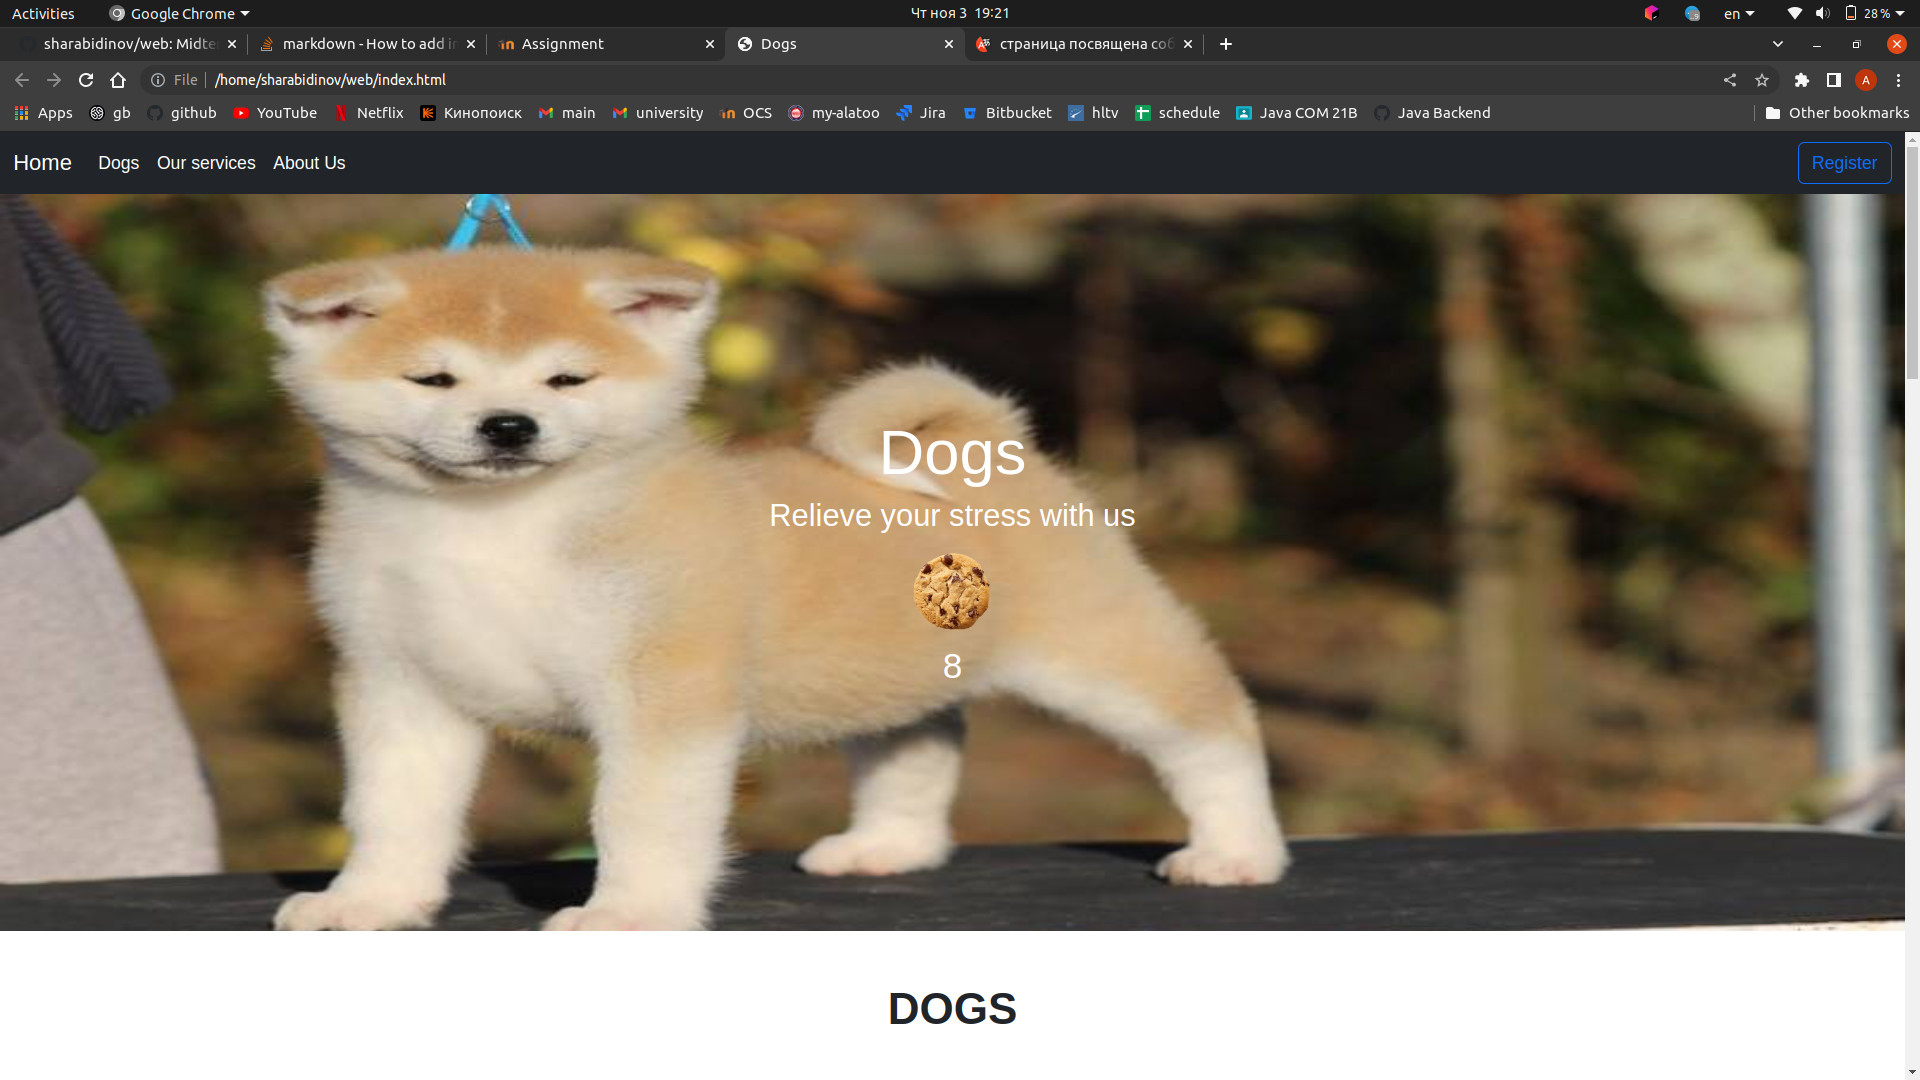
Task: Open the Jira bookmark
Action: [921, 113]
